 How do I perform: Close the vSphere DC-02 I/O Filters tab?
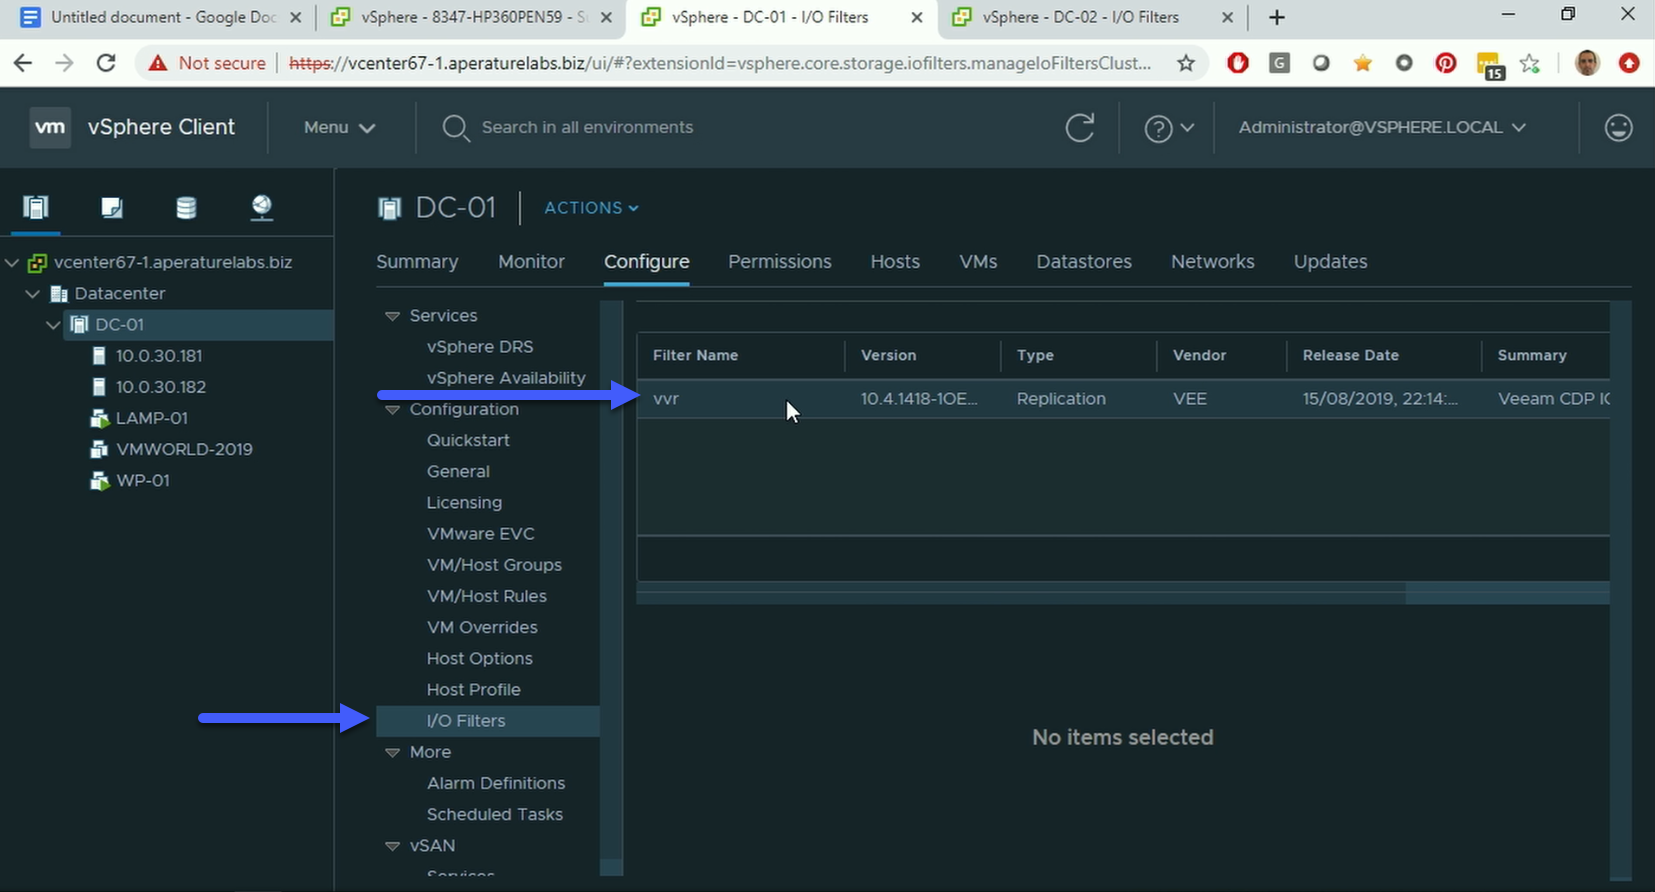(x=1228, y=17)
